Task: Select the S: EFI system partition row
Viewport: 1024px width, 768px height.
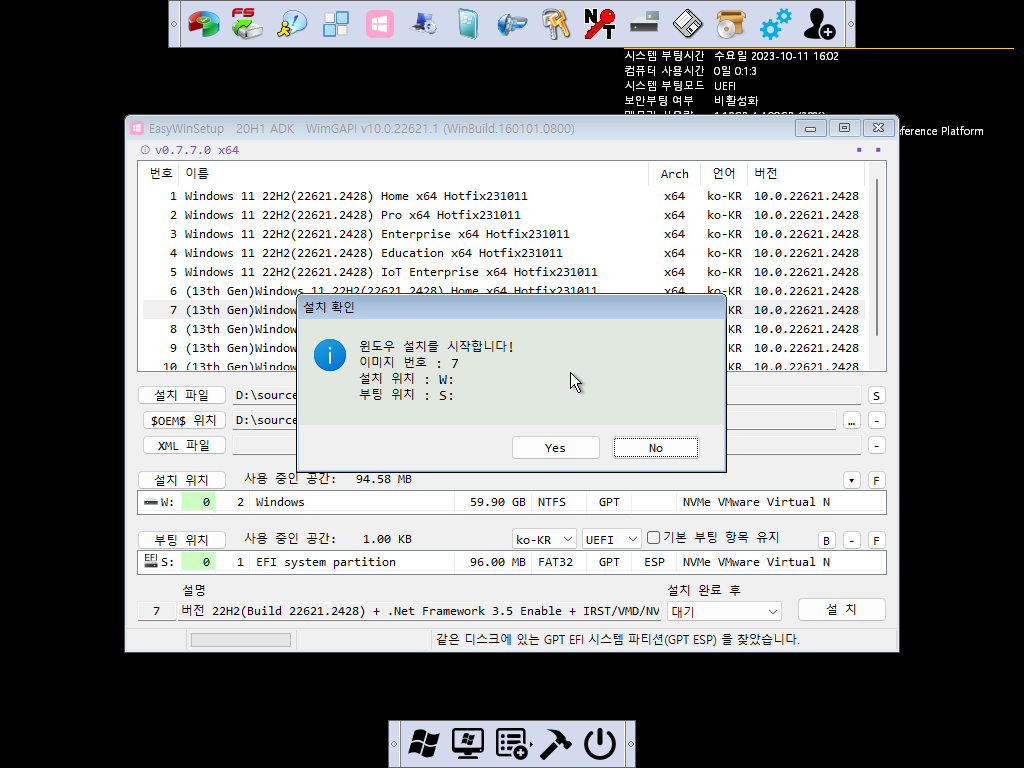Action: pyautogui.click(x=511, y=562)
